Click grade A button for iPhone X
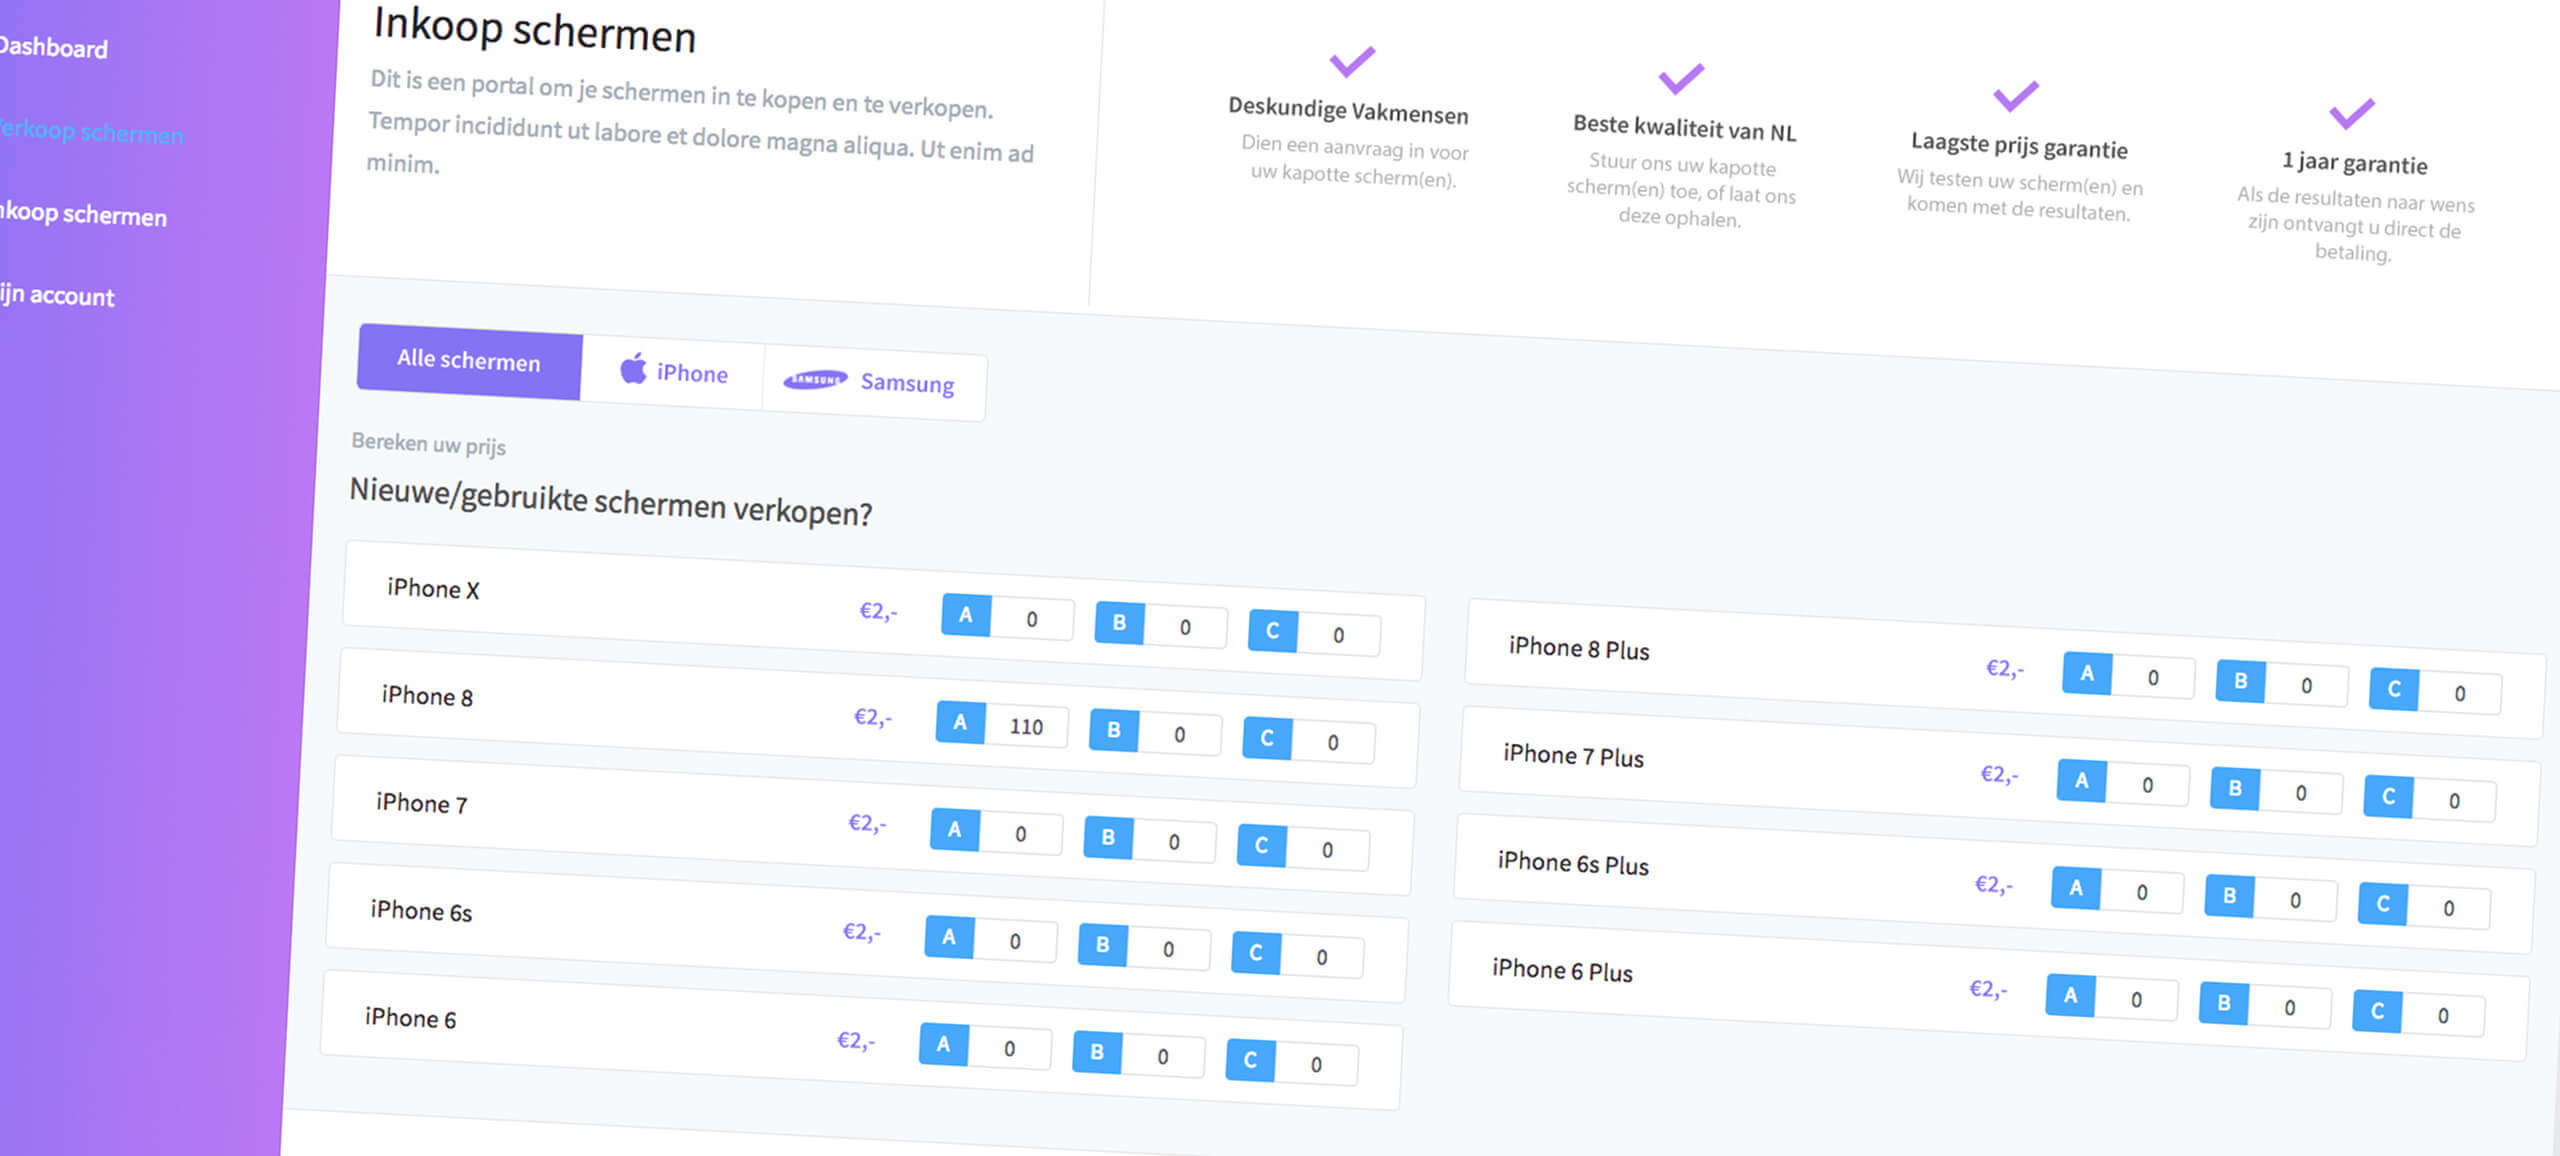The width and height of the screenshot is (2560, 1156). [966, 615]
